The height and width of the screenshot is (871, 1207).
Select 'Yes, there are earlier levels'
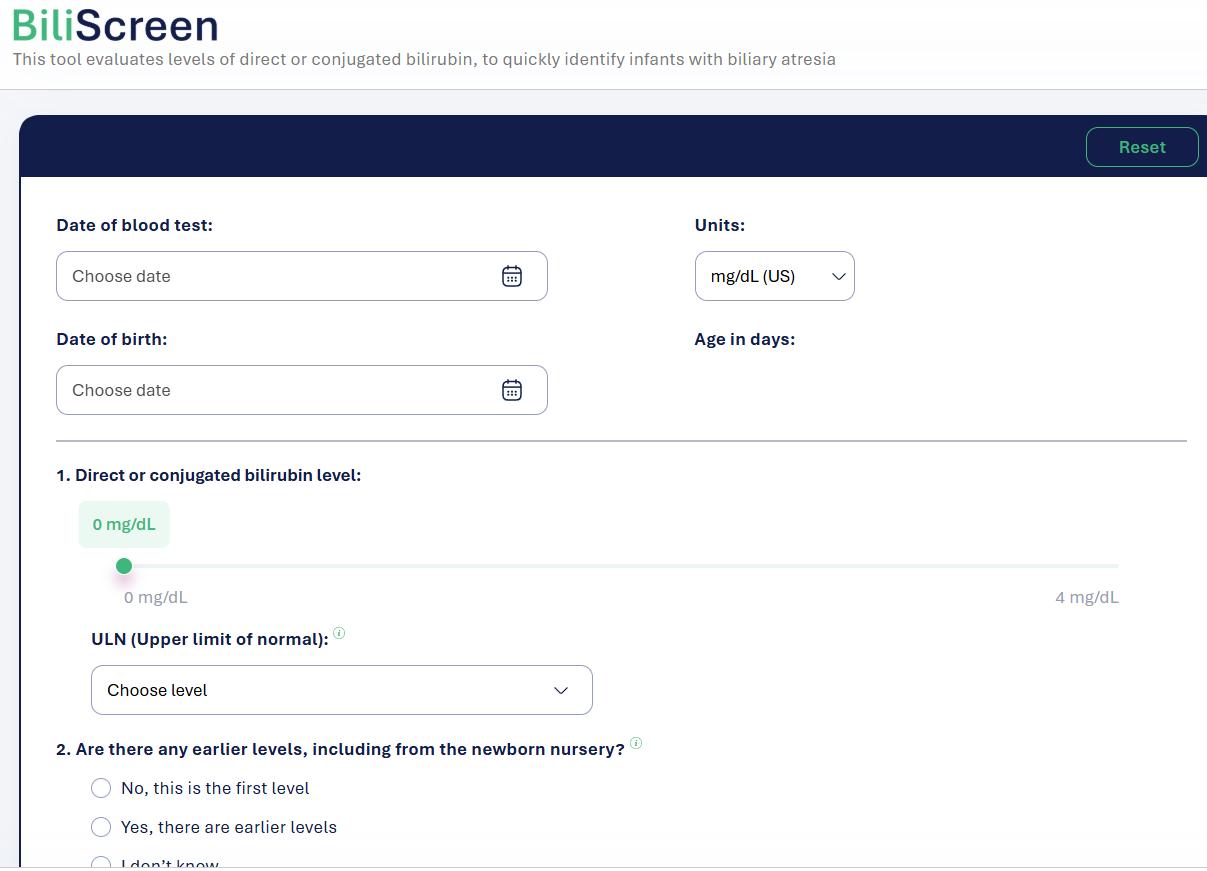pyautogui.click(x=101, y=827)
